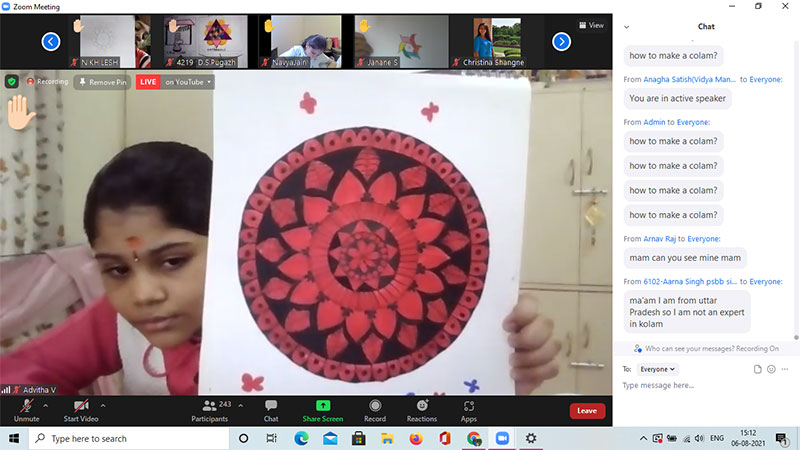Open more chat options (three dots)
This screenshot has height=450, width=800.
tap(785, 369)
